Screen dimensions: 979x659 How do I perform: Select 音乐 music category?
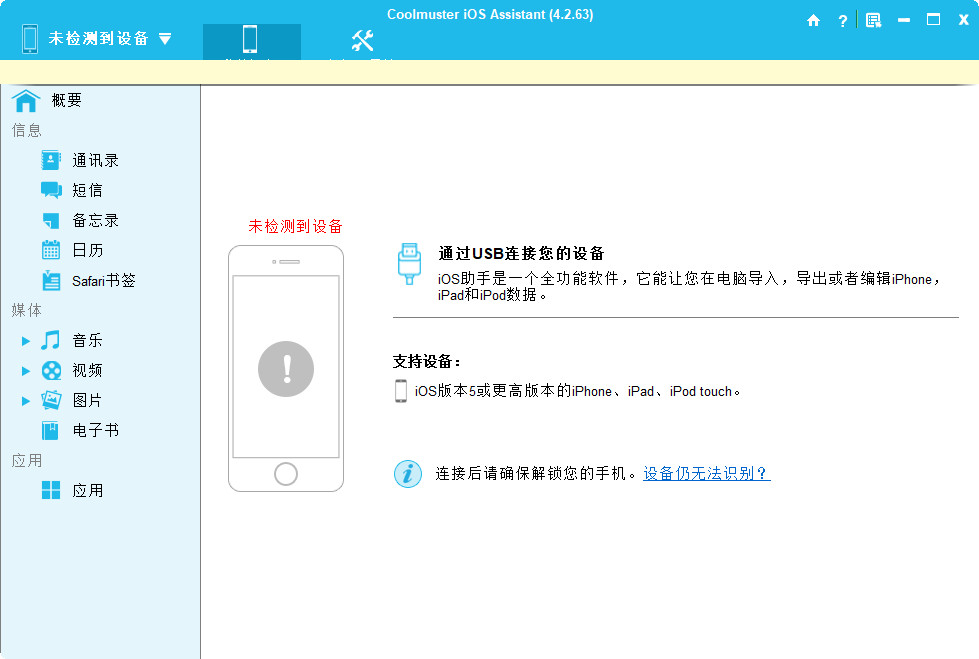coord(87,340)
